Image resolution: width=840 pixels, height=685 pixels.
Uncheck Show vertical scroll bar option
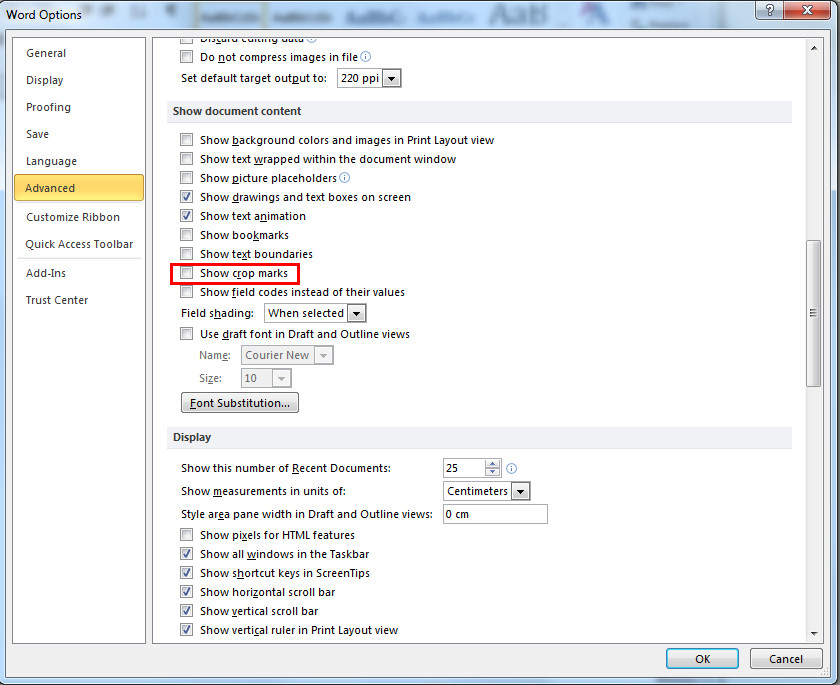pos(186,611)
